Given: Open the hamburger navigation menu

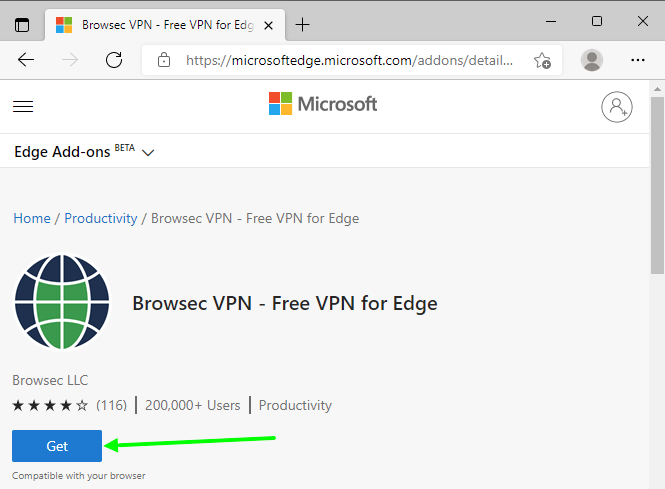Looking at the screenshot, I should point(23,106).
